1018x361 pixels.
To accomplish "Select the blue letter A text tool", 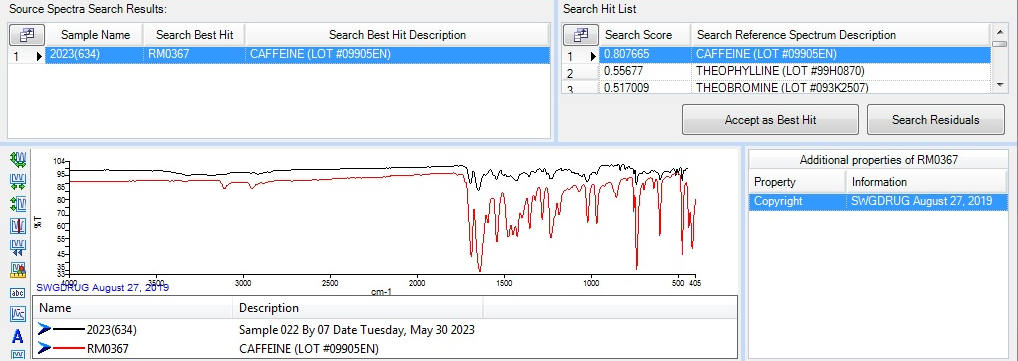I will point(18,336).
